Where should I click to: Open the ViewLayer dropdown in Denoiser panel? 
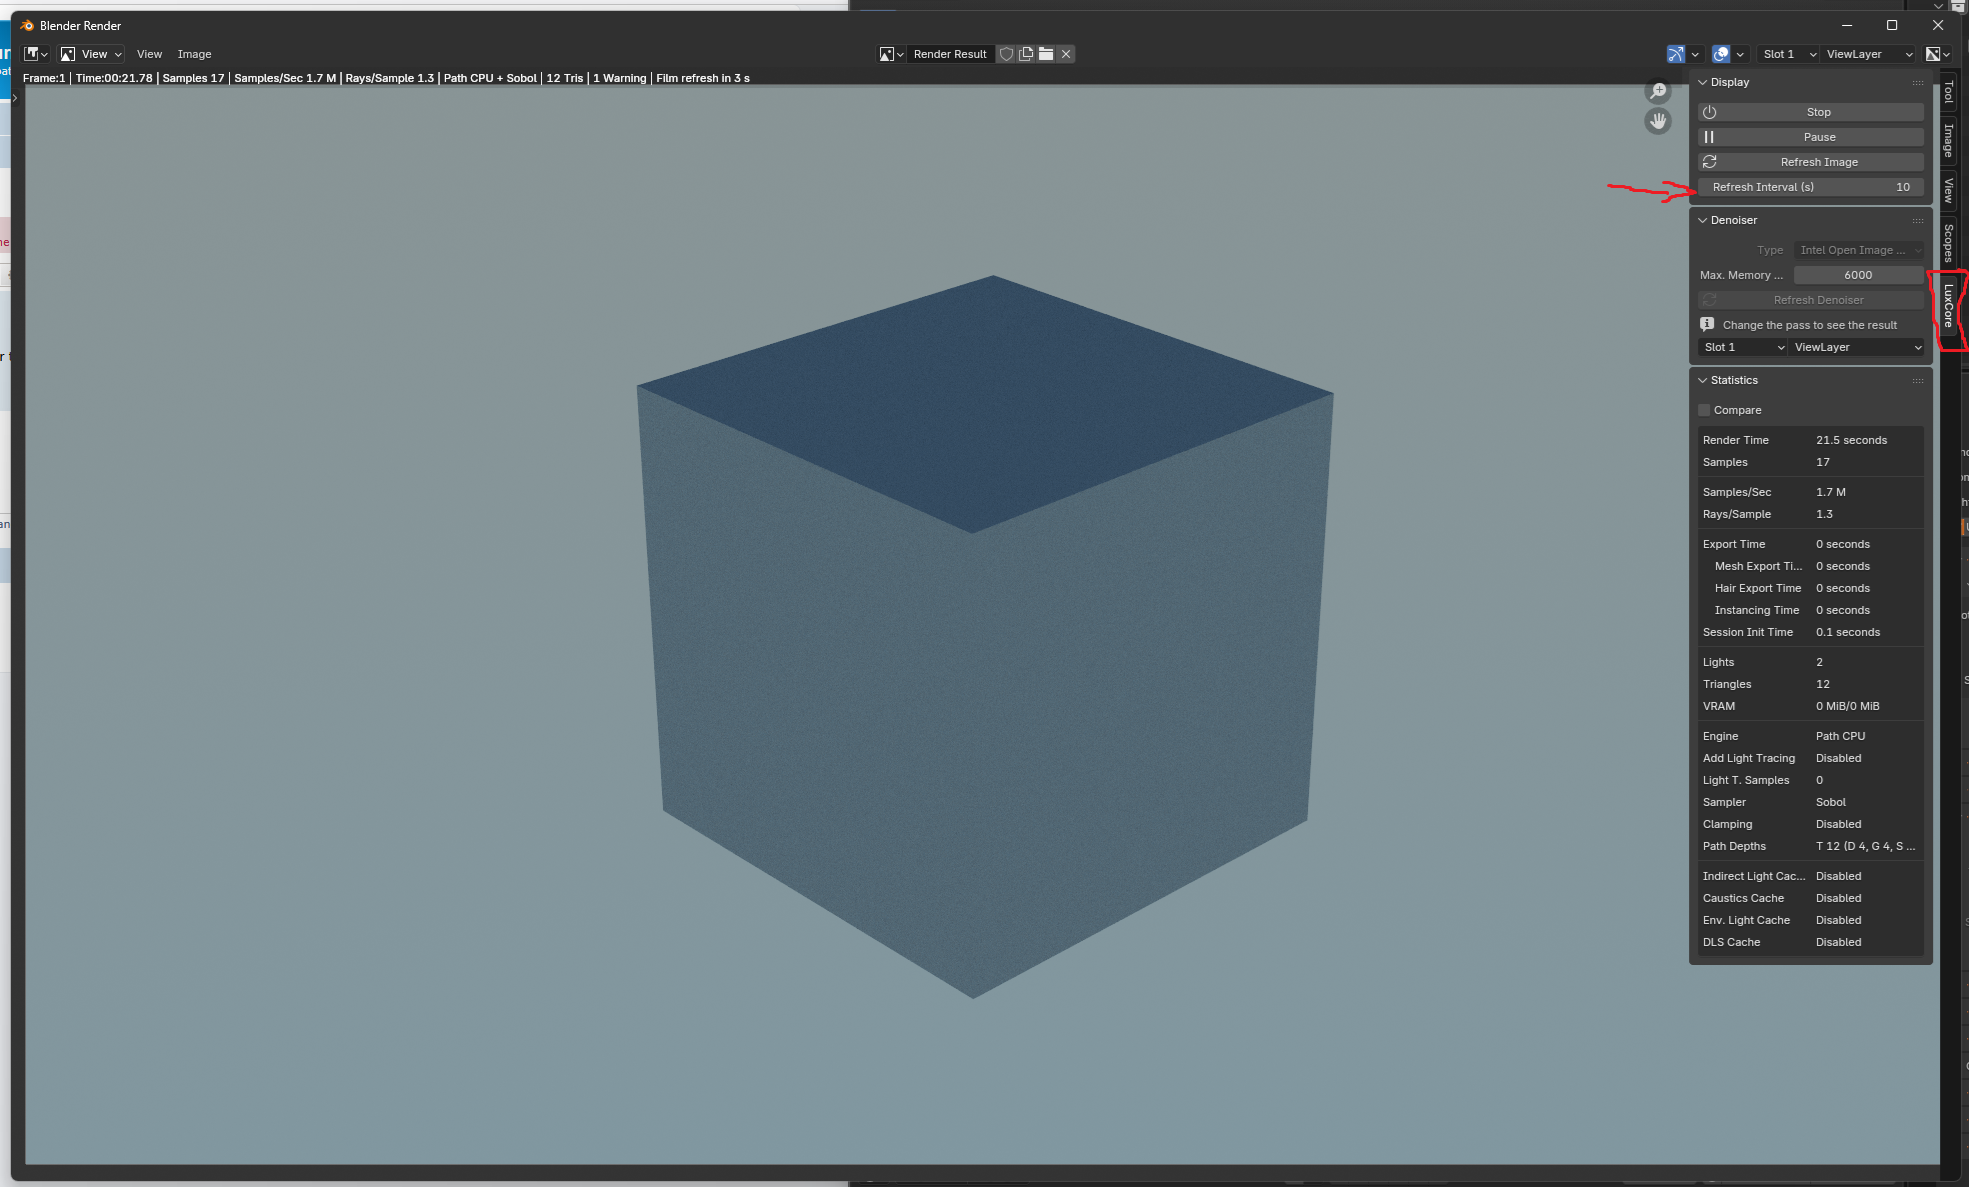[1857, 347]
